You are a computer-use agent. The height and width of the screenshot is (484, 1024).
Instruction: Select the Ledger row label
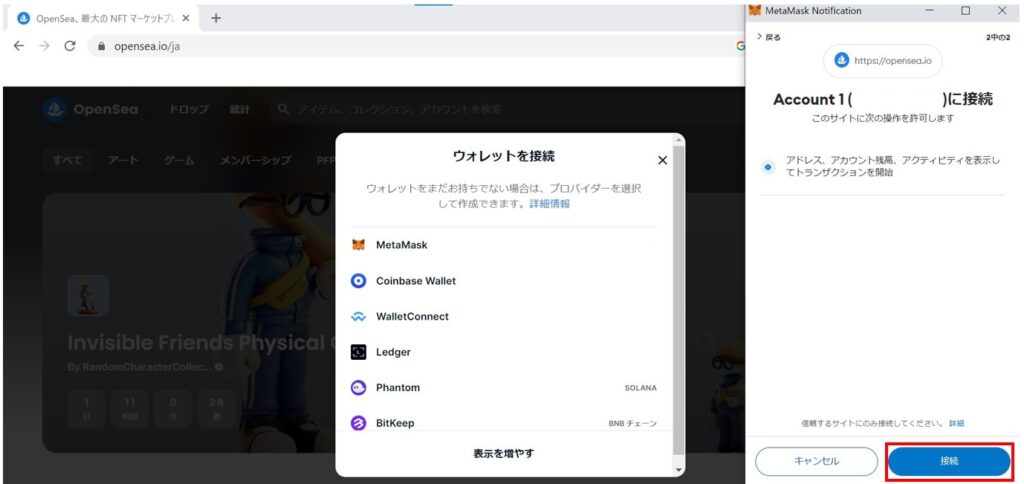(x=393, y=352)
